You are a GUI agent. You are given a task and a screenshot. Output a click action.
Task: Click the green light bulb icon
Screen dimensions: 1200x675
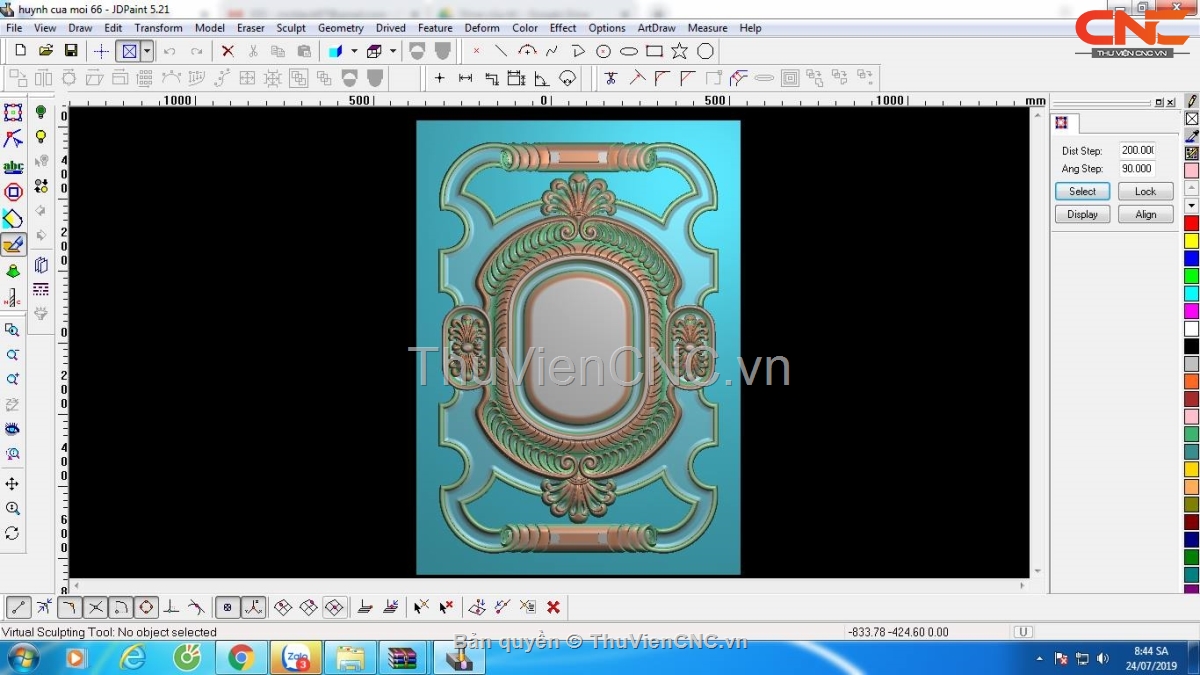(x=41, y=112)
